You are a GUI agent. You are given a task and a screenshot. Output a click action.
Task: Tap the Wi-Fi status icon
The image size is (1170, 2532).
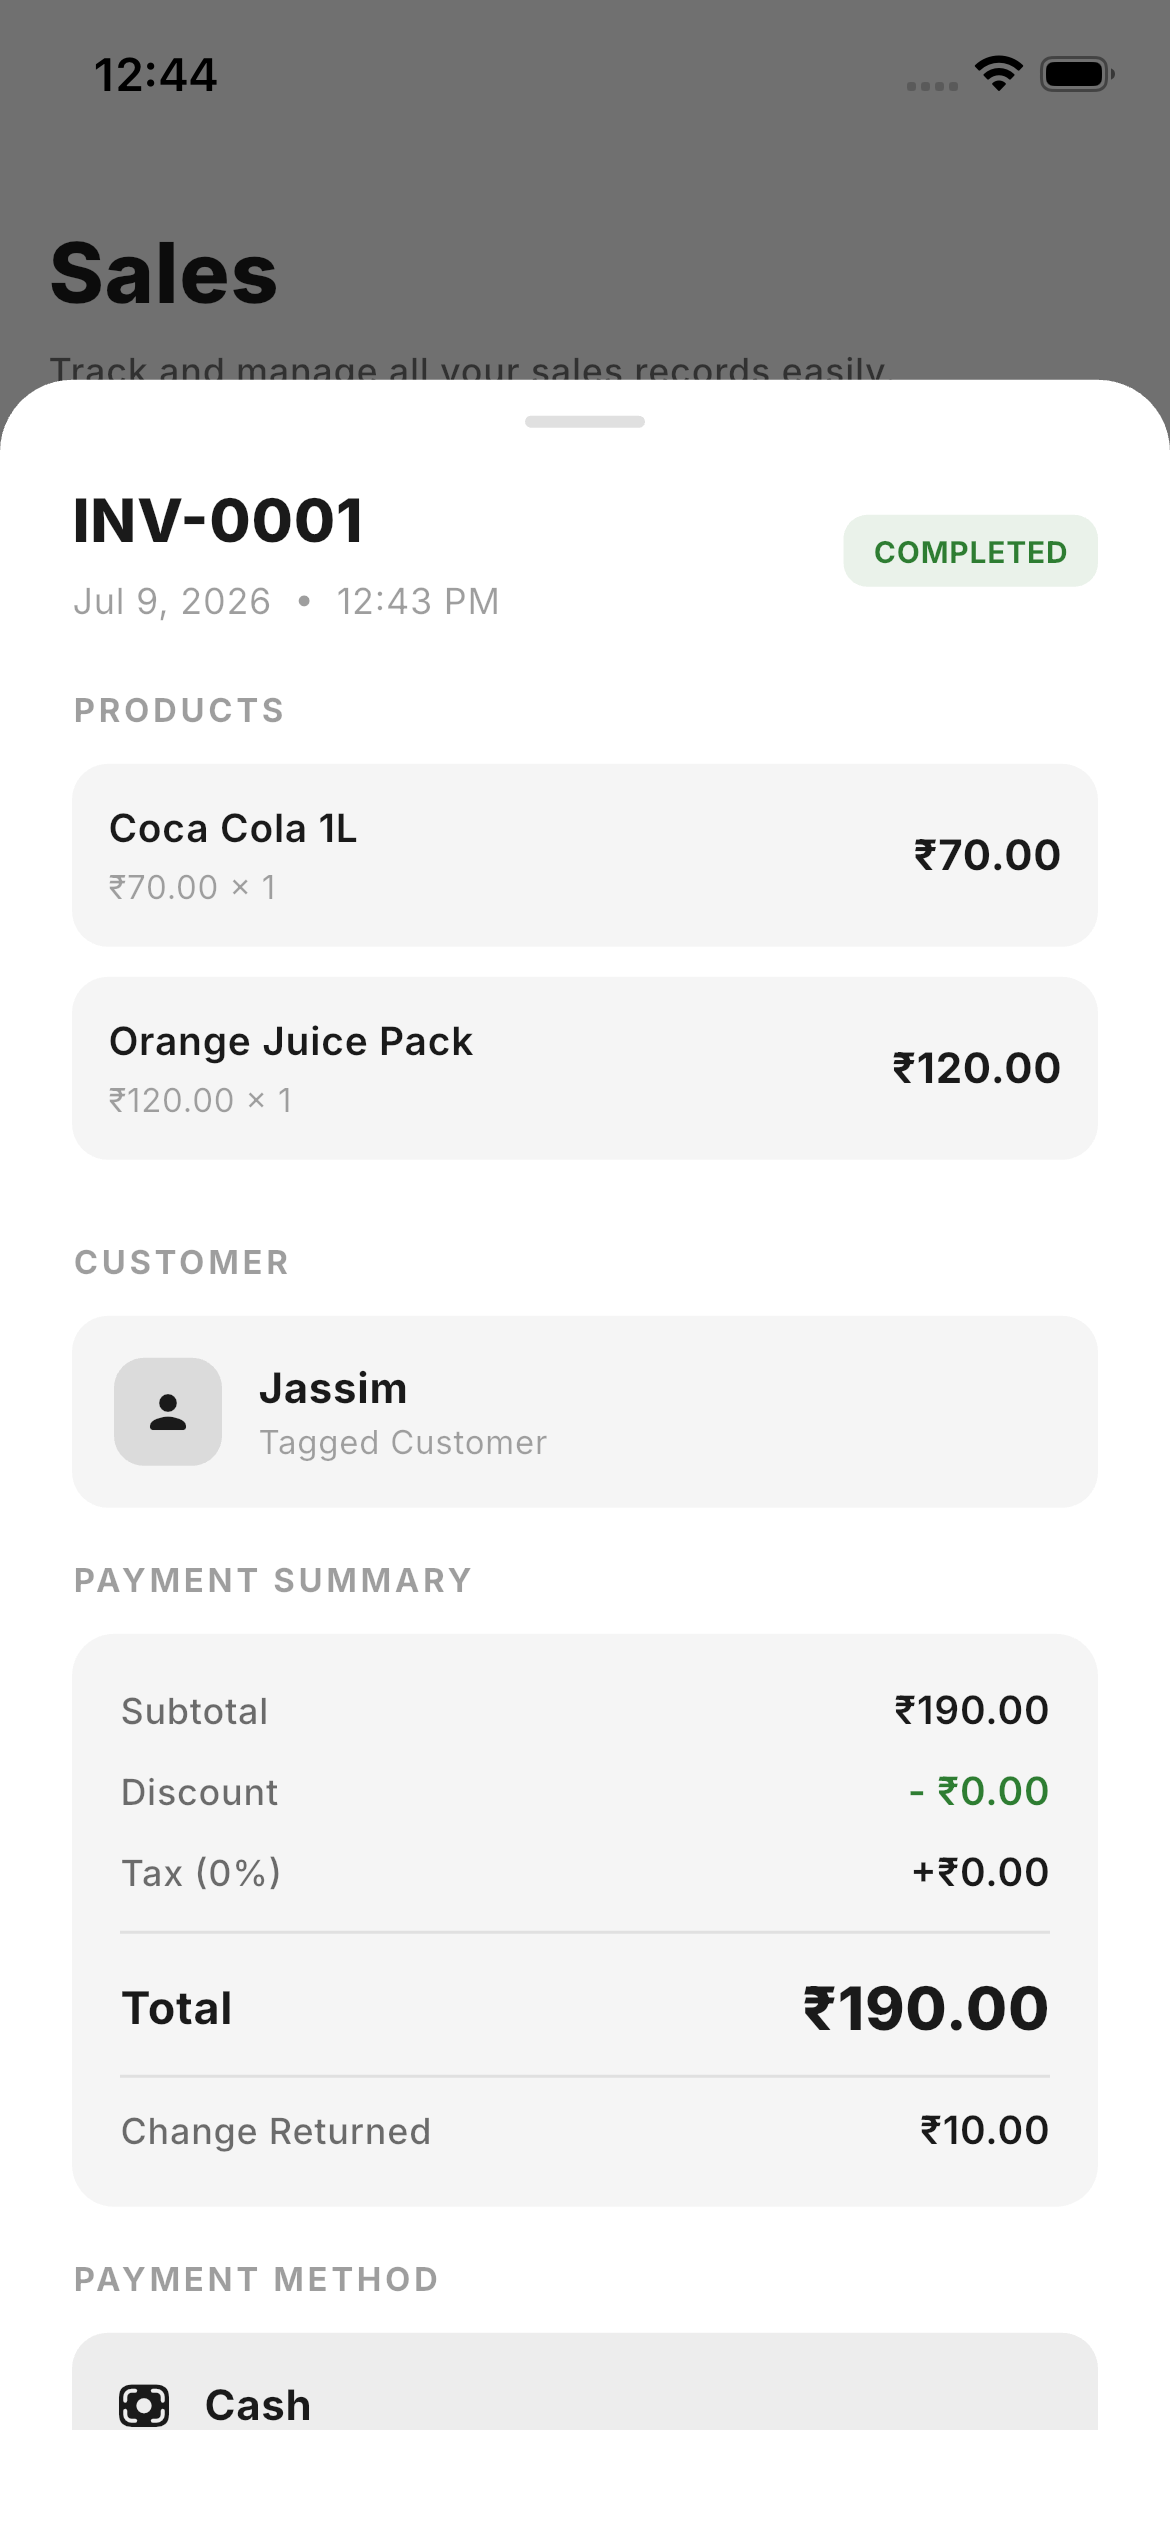(x=998, y=73)
